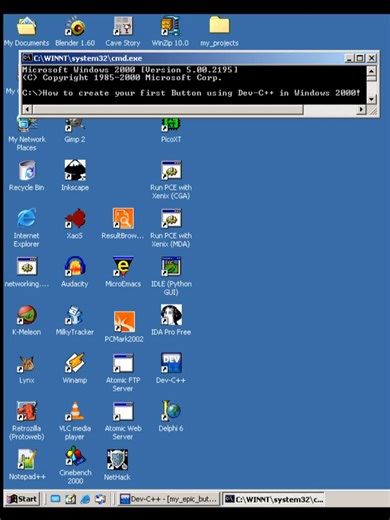
Task: Select the cmd.exe taskbar button
Action: [x=273, y=499]
